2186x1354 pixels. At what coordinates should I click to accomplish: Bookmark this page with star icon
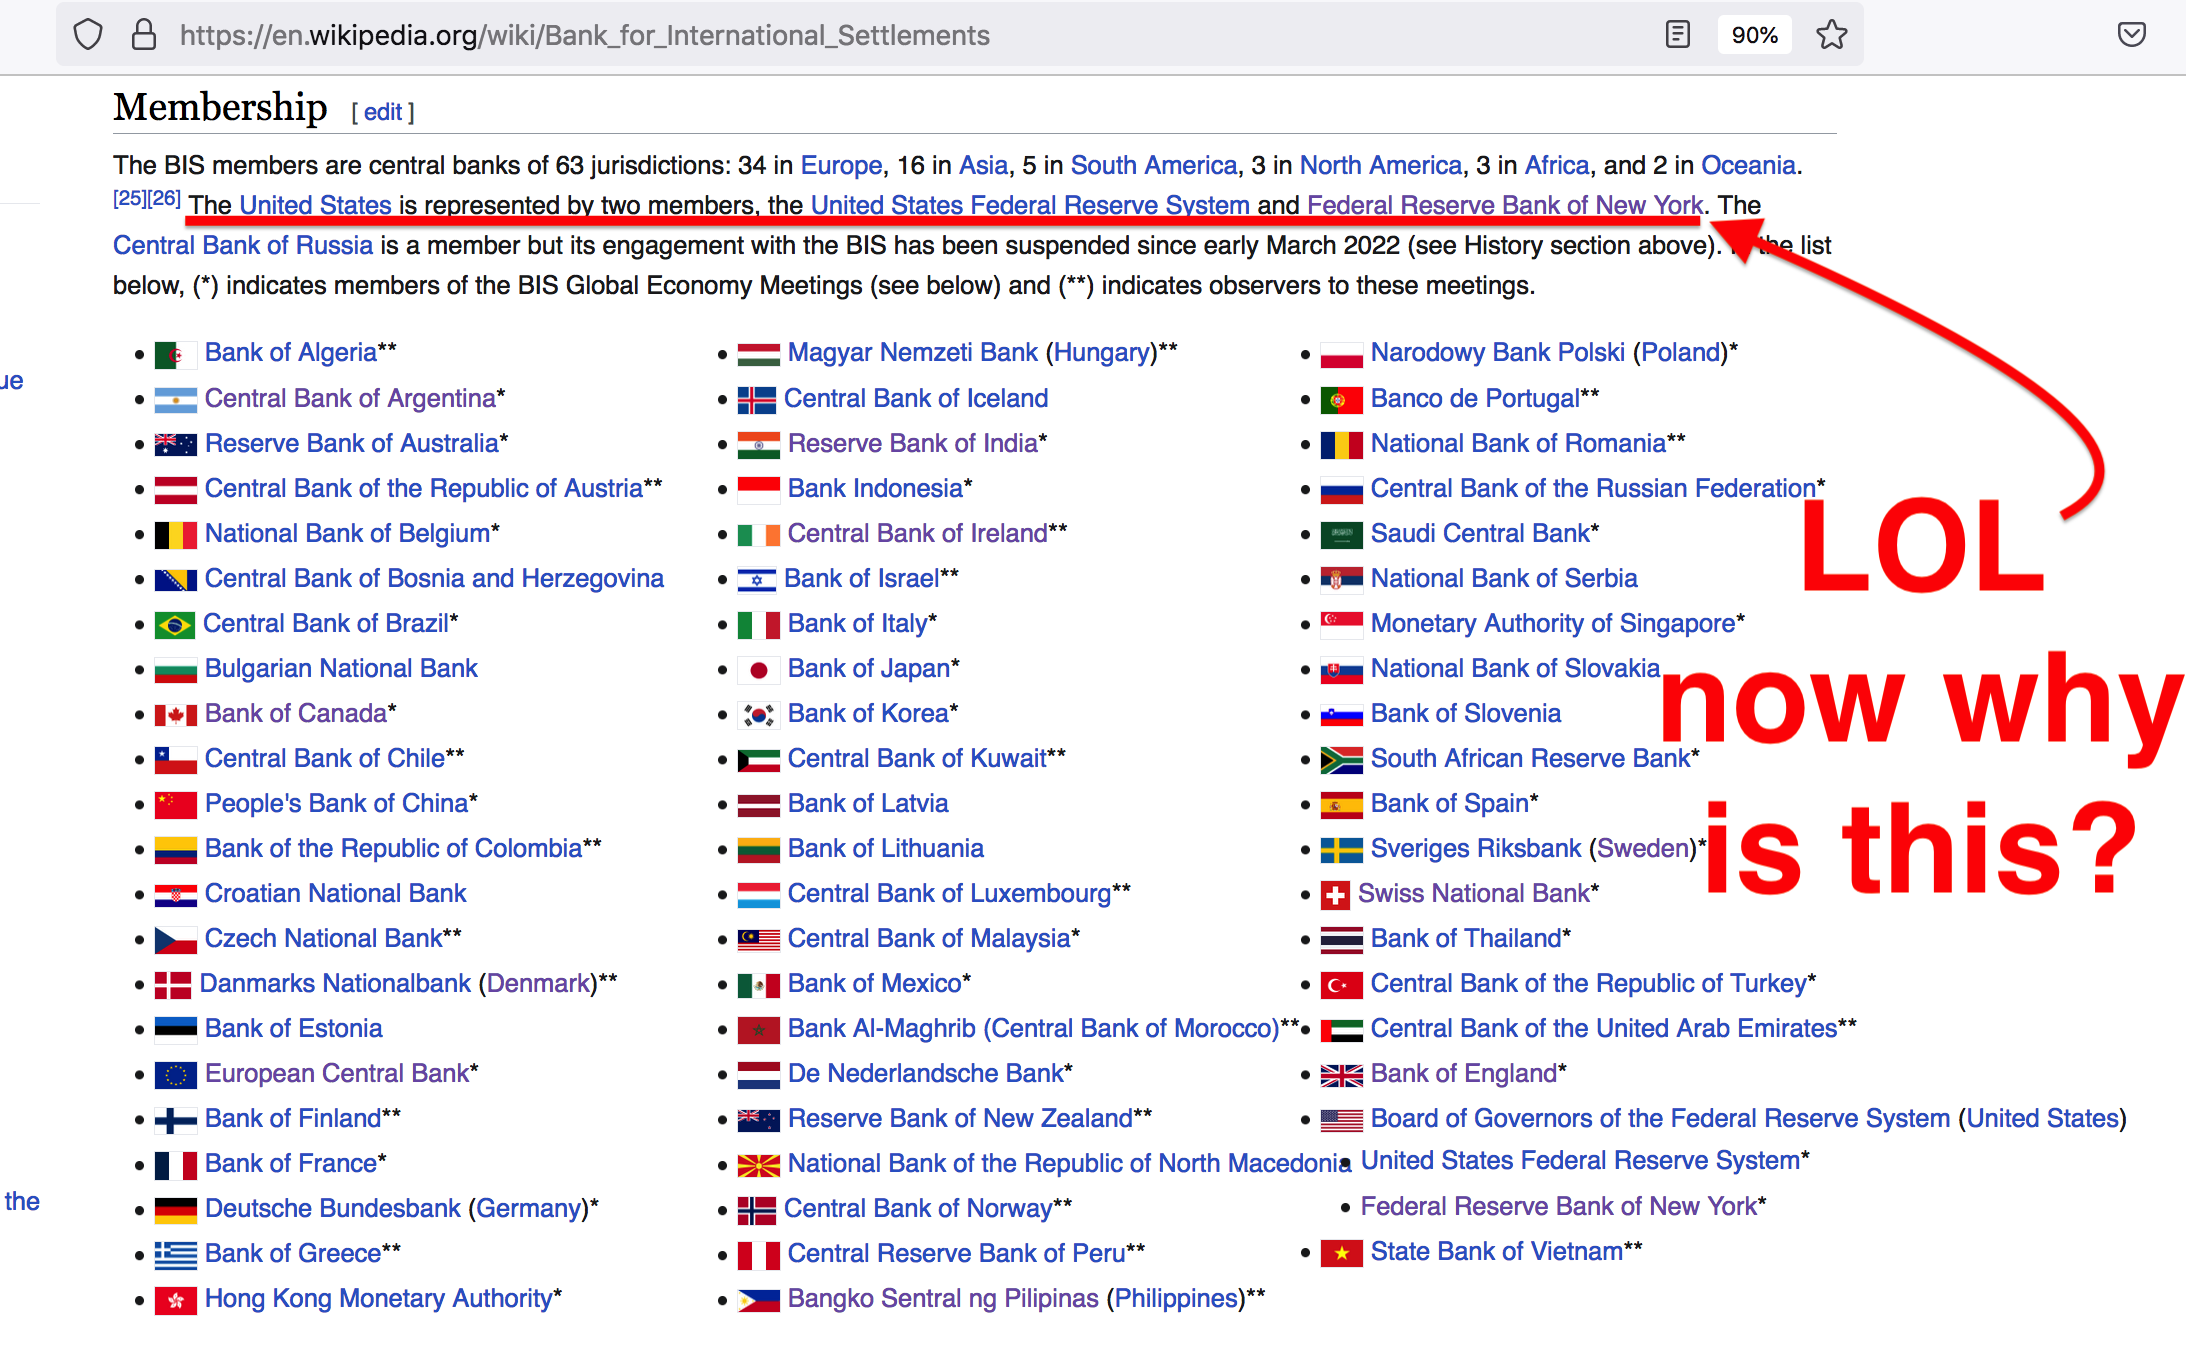(x=1831, y=35)
